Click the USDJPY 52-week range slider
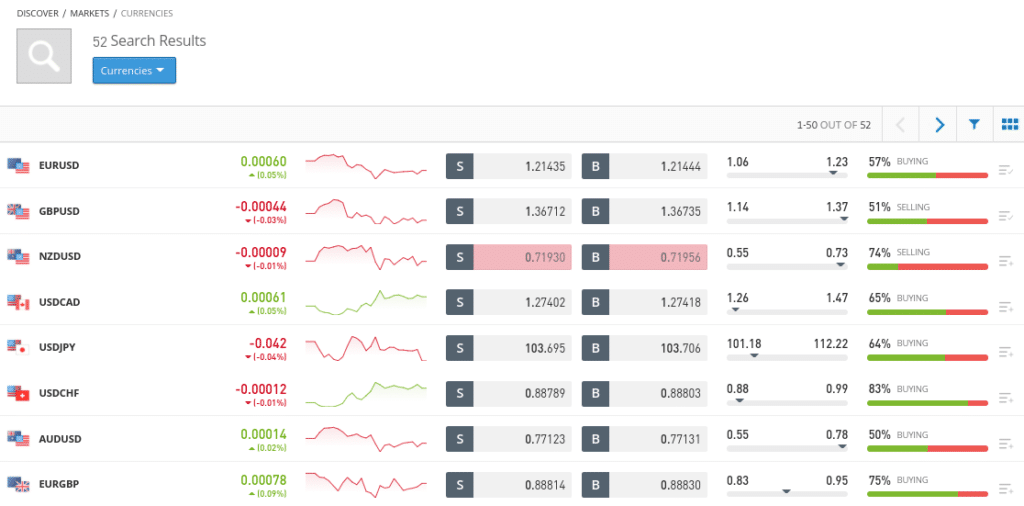1024x506 pixels. point(787,356)
